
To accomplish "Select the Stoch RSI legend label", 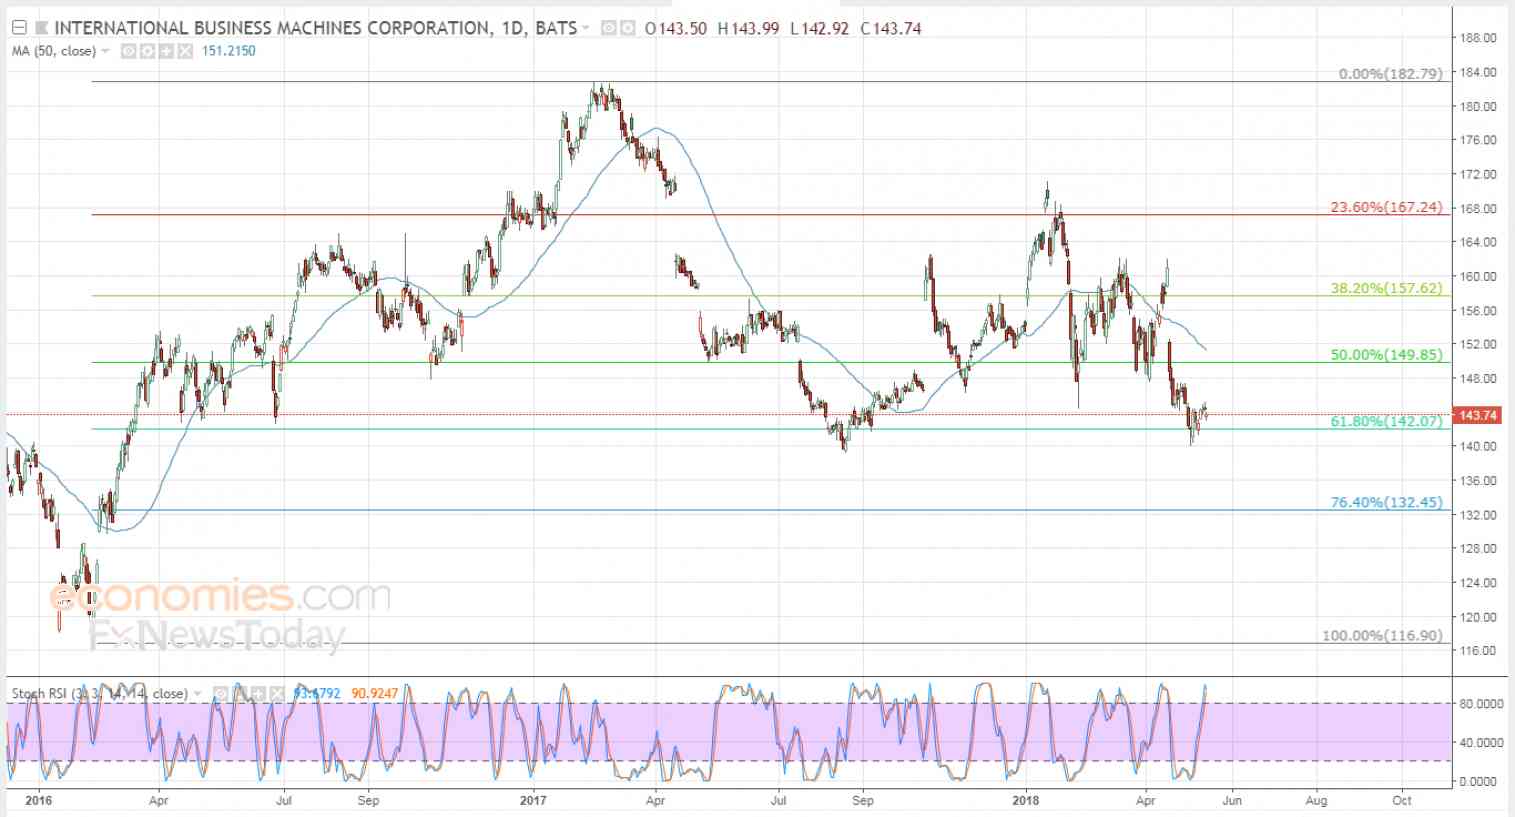I will pos(99,693).
